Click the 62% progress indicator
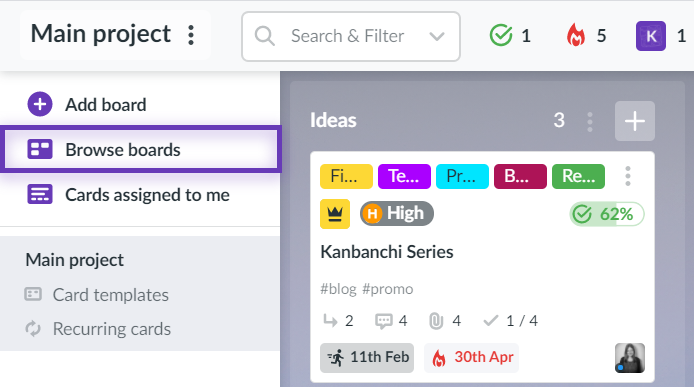The width and height of the screenshot is (694, 387). tap(606, 214)
